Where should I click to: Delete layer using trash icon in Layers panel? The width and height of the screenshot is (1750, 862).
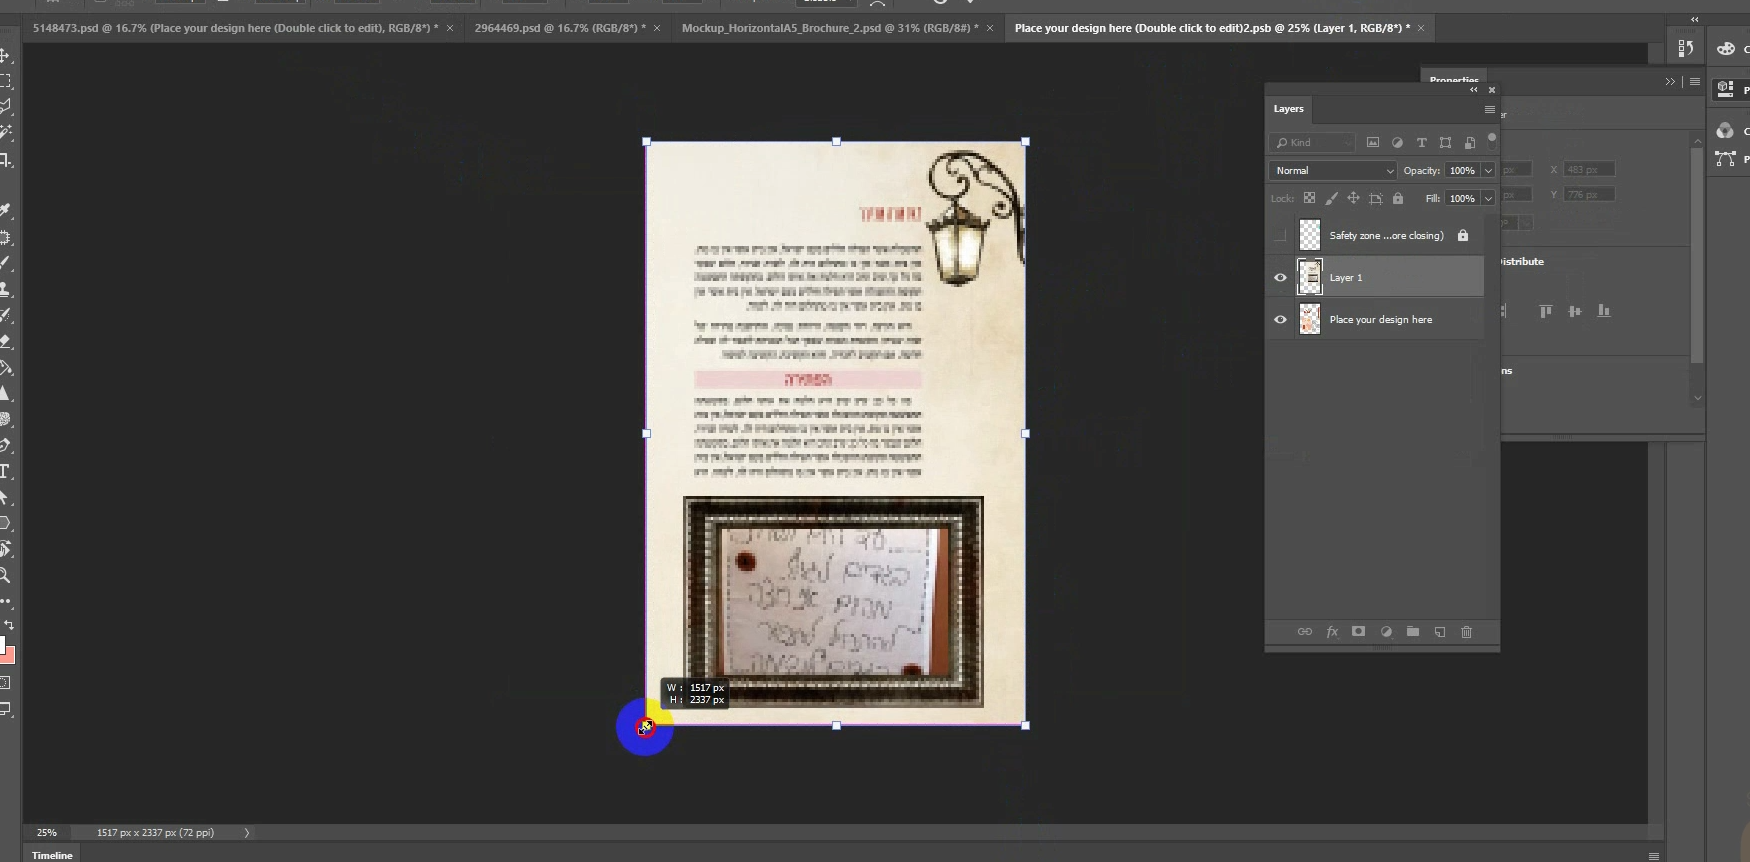pos(1466,632)
